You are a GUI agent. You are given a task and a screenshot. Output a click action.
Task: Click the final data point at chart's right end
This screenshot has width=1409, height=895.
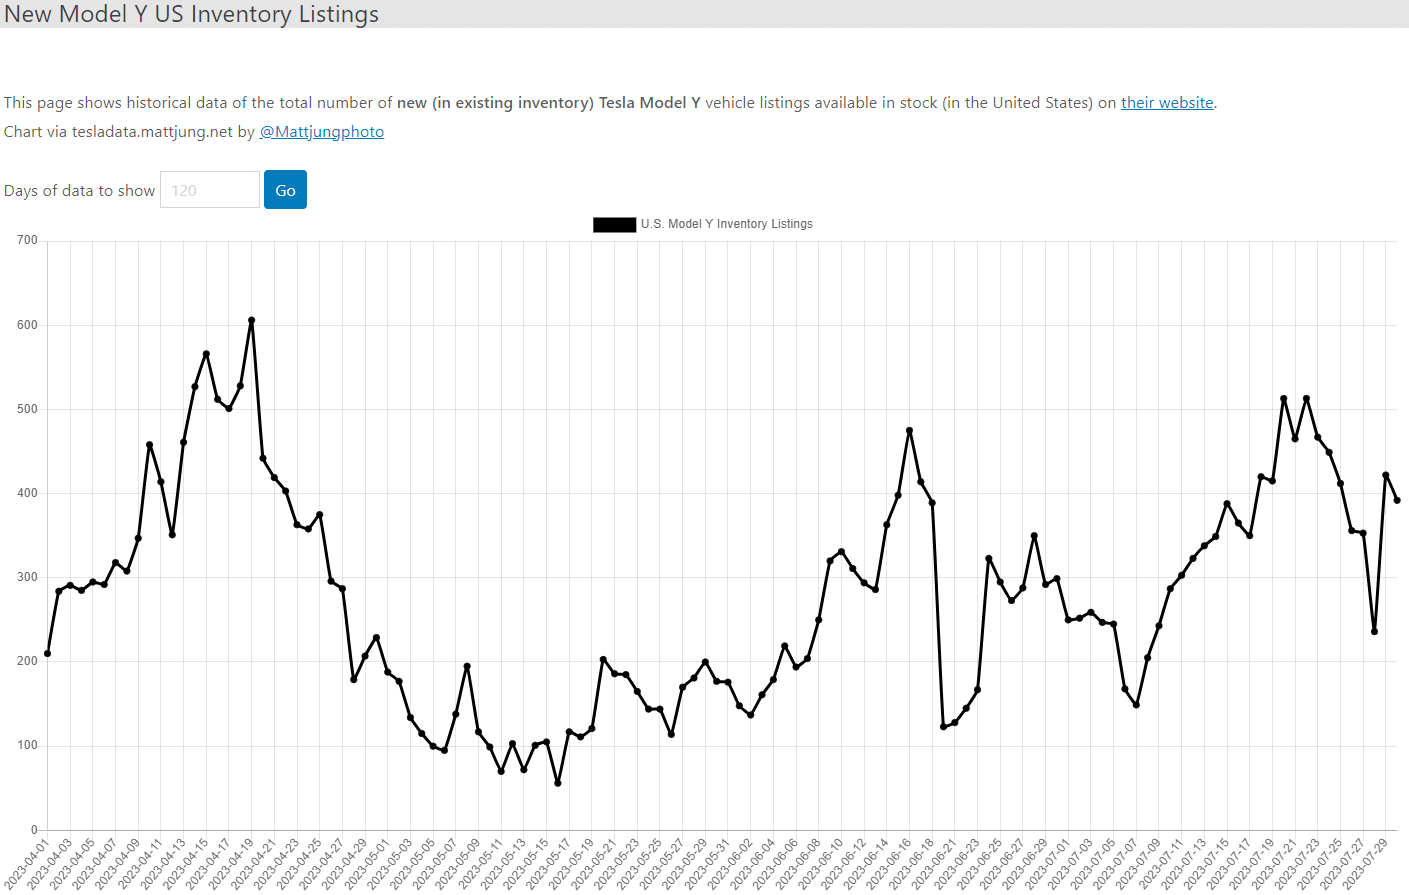1397,500
